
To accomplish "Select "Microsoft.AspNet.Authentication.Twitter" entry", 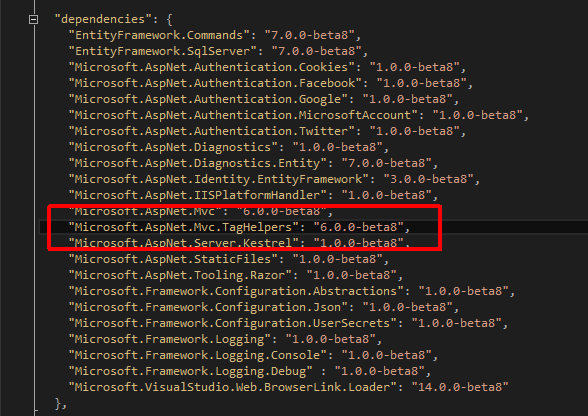I will tap(212, 131).
